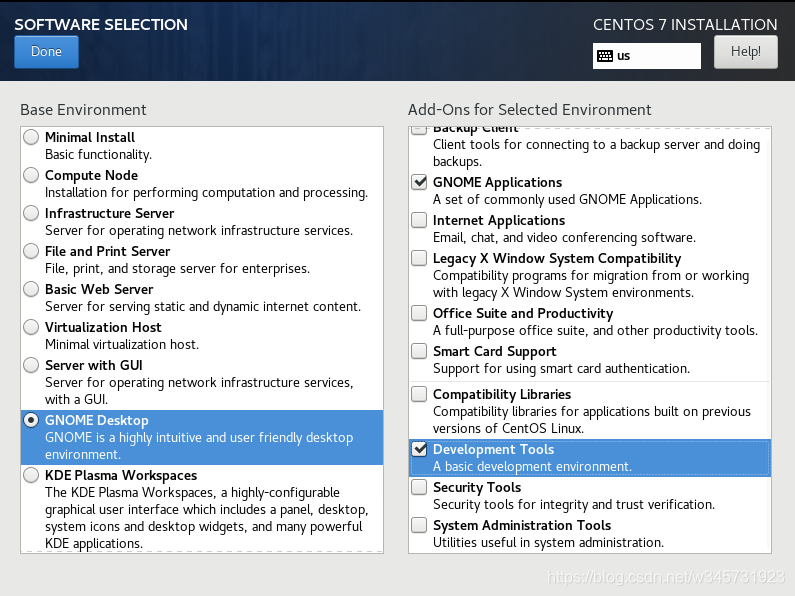Viewport: 795px width, 596px height.
Task: Open the Help dialog
Action: pyautogui.click(x=745, y=52)
